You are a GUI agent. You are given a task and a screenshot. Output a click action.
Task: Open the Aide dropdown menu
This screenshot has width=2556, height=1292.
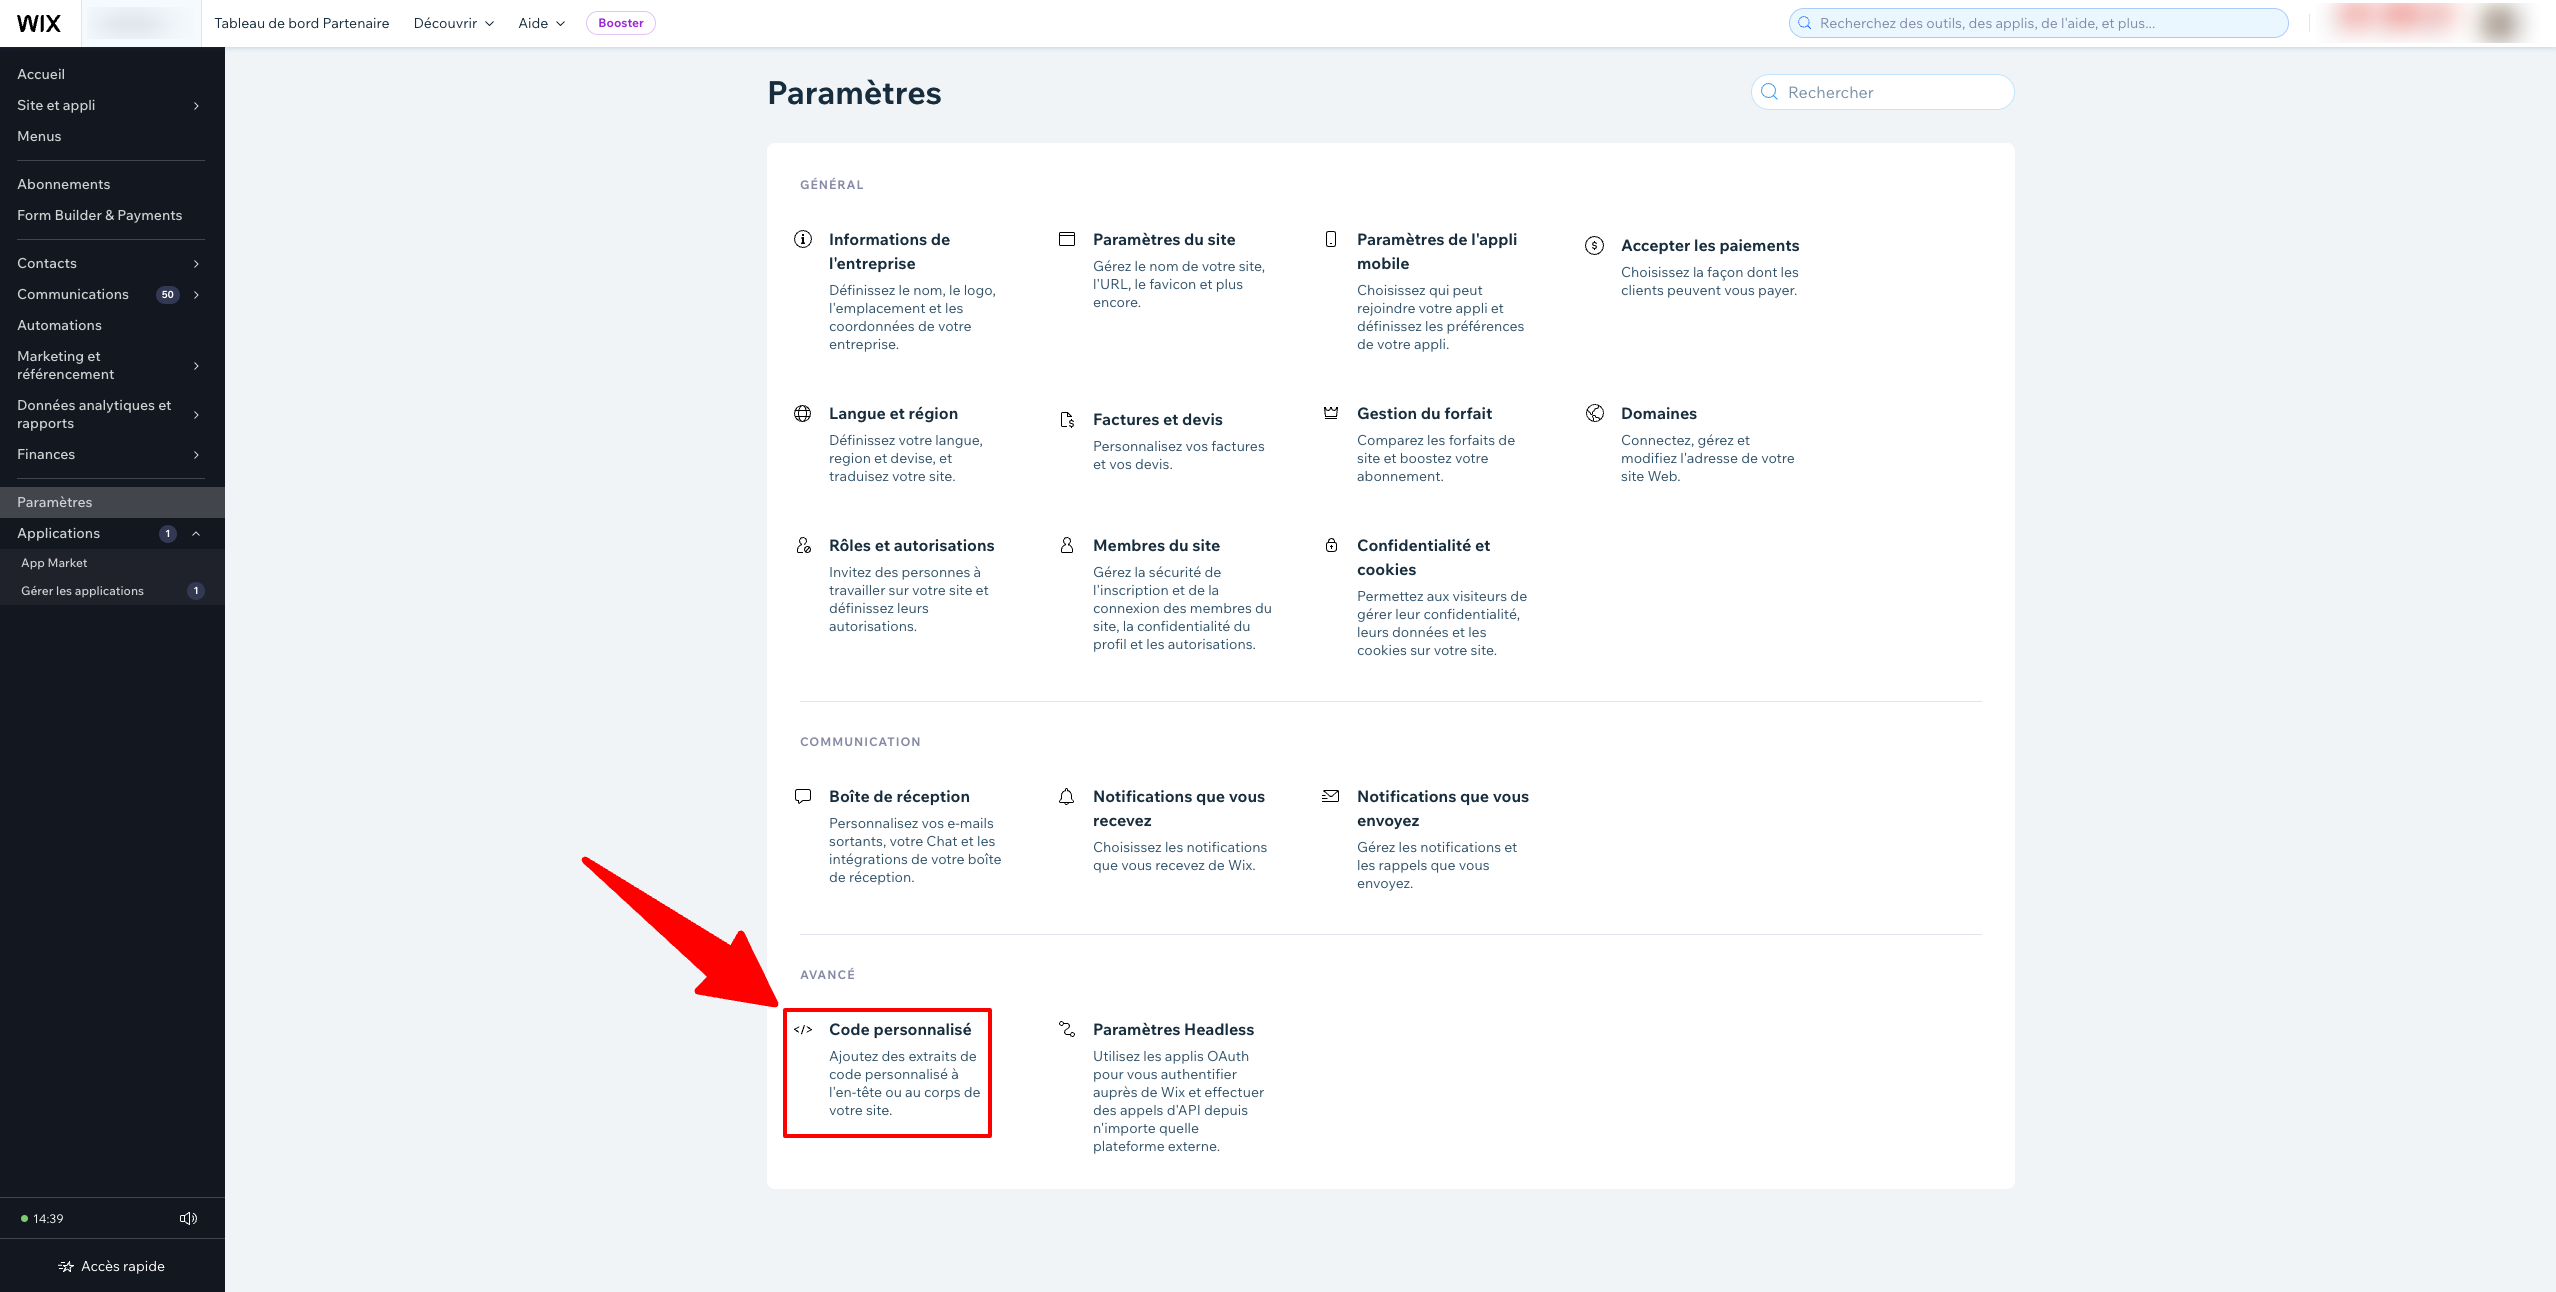pos(541,23)
